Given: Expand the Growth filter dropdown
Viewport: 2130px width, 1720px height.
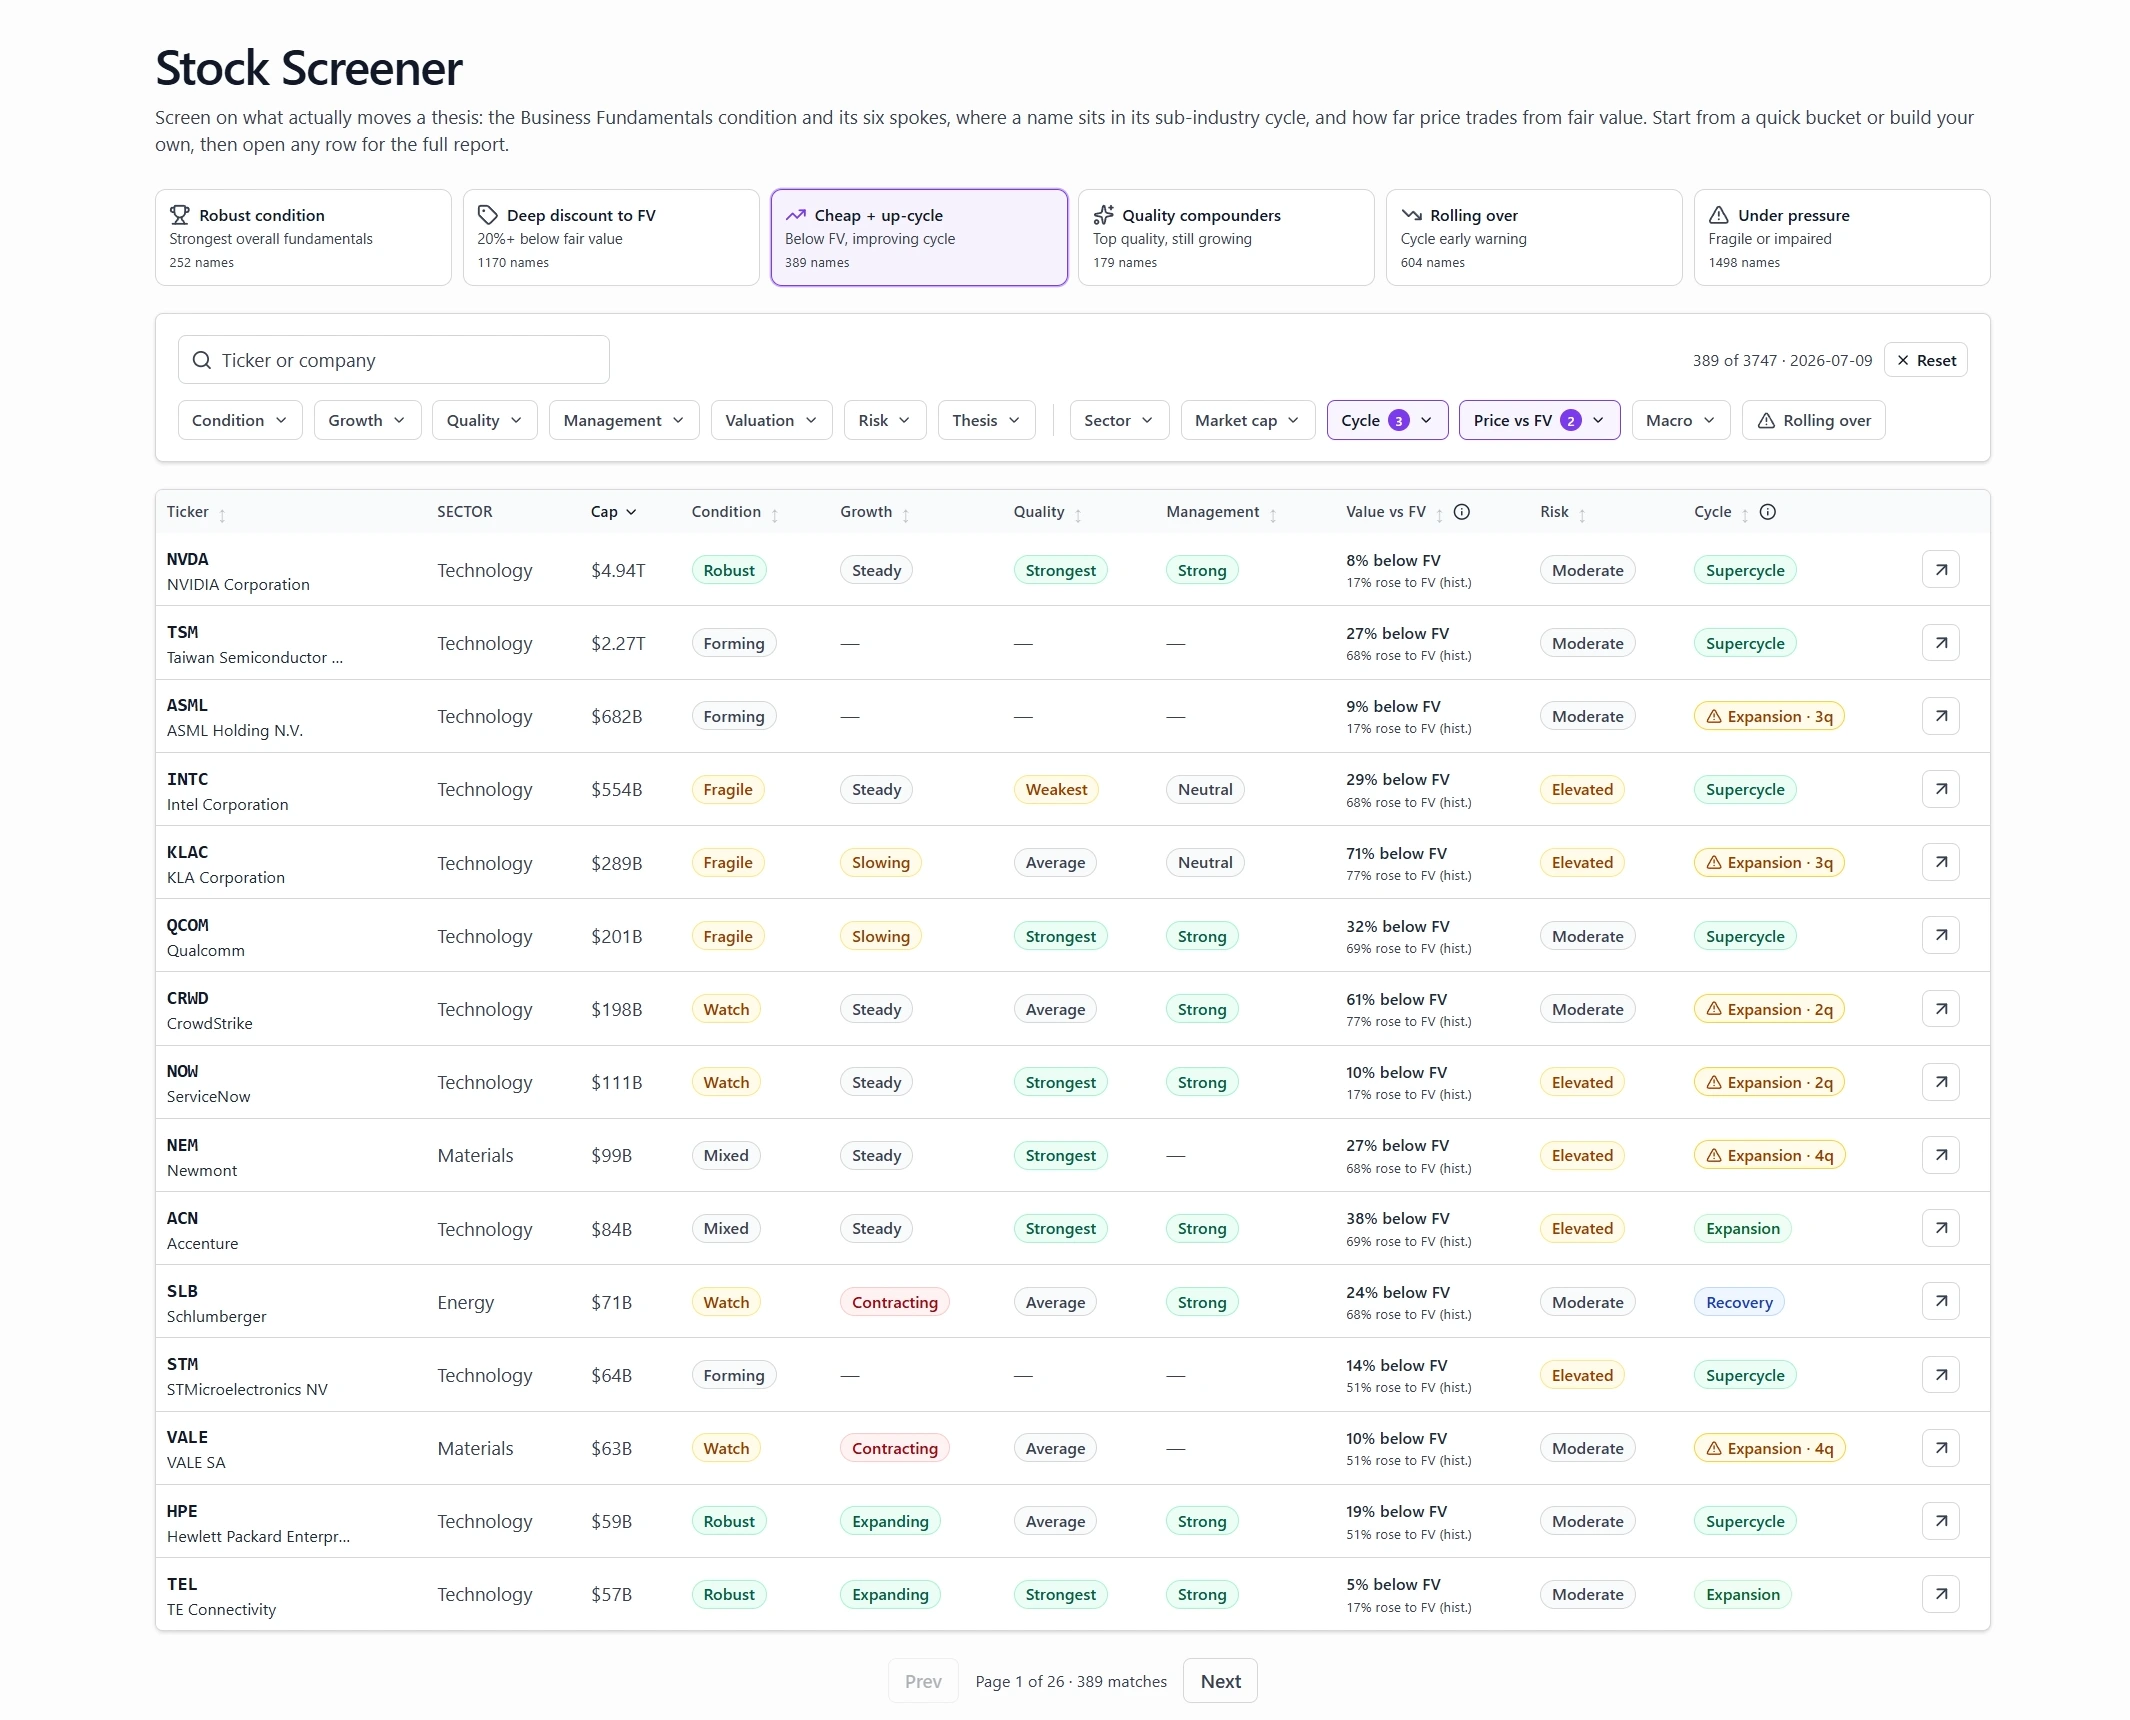Looking at the screenshot, I should (x=367, y=420).
